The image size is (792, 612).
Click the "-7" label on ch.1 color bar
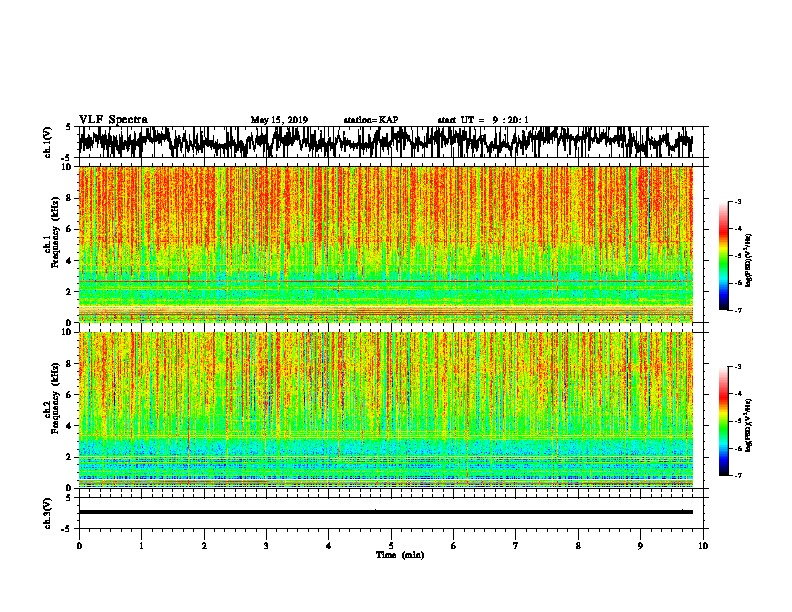tap(737, 310)
